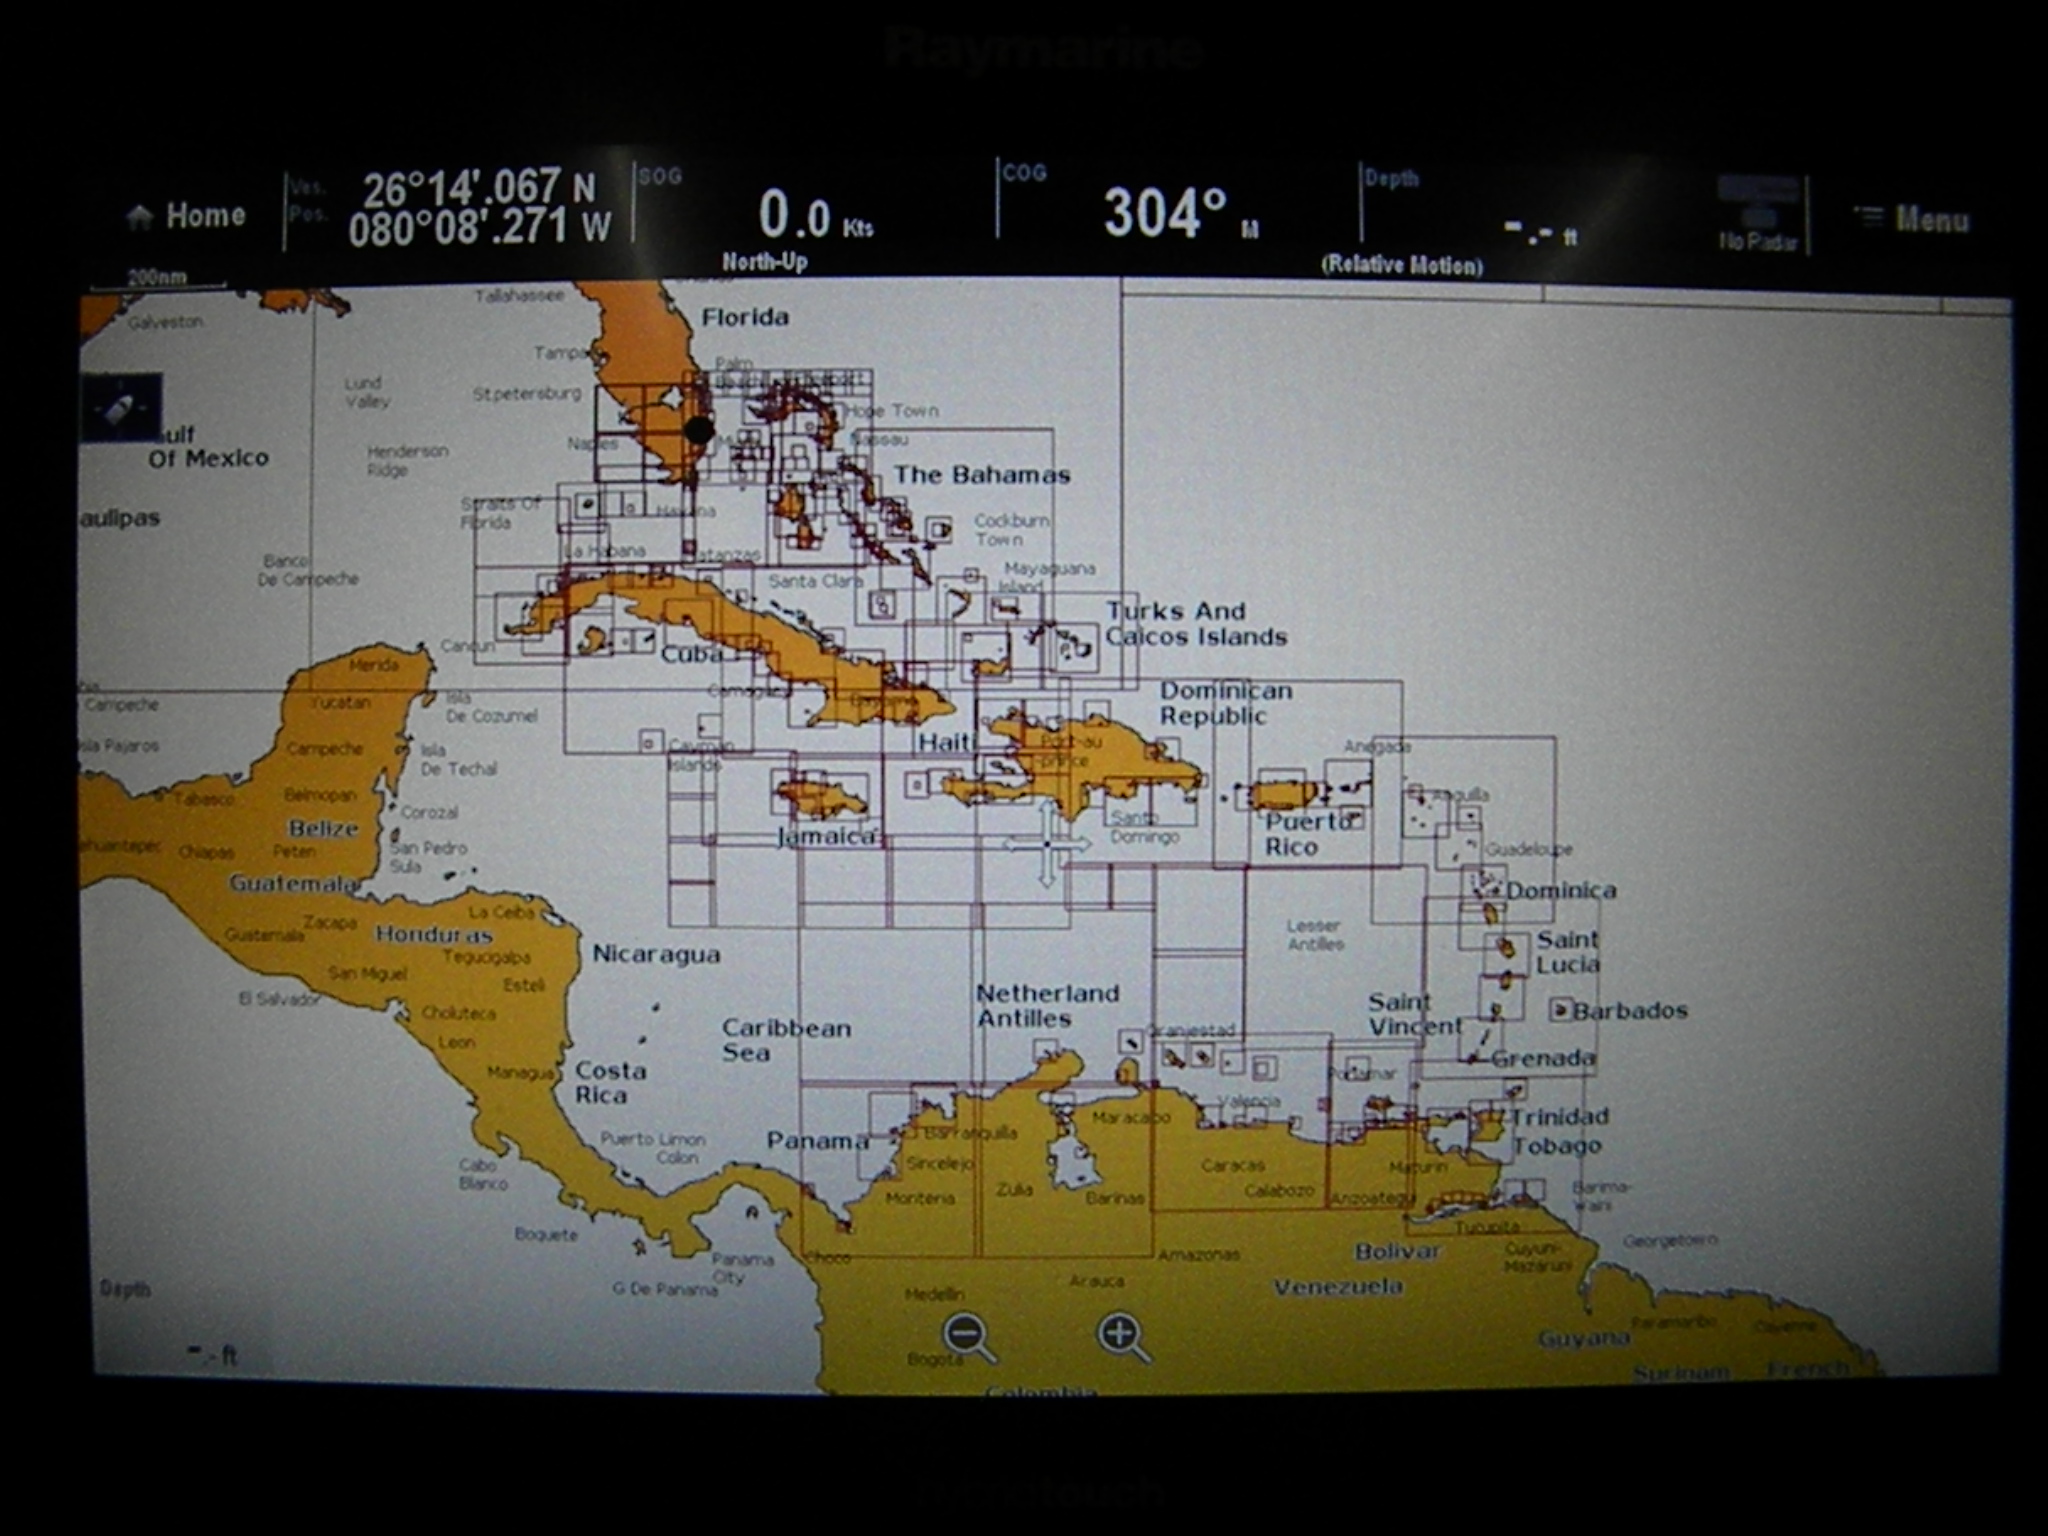Tap the Saint Lucia label

[1568, 952]
